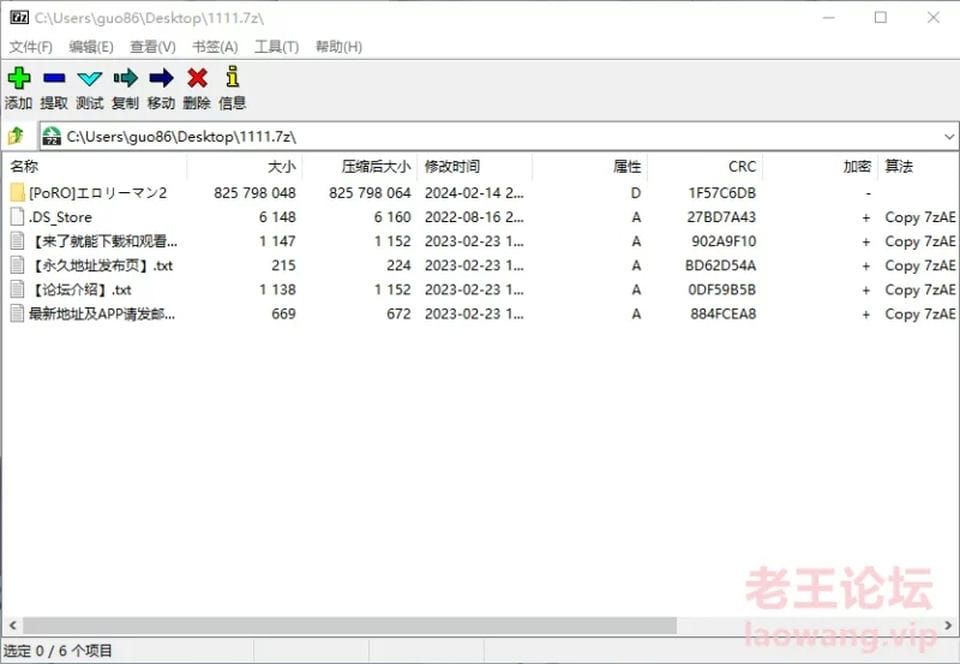Screen dimensions: 960x664
Task: Click the horizontal scrollbar right arrow
Action: click(x=948, y=625)
